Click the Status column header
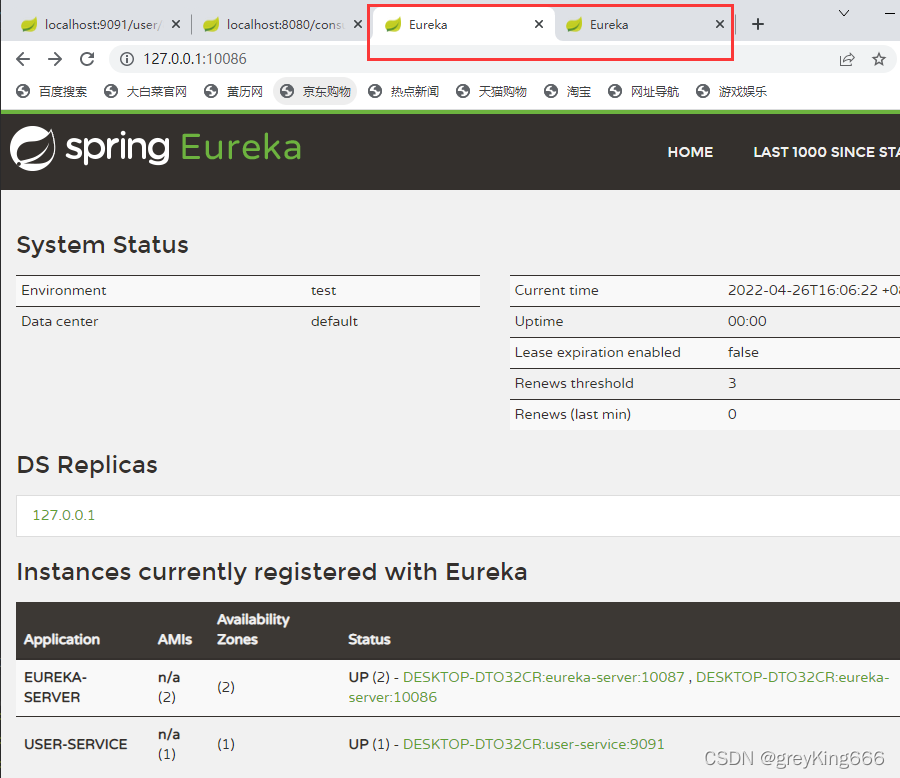900x778 pixels. pos(369,640)
